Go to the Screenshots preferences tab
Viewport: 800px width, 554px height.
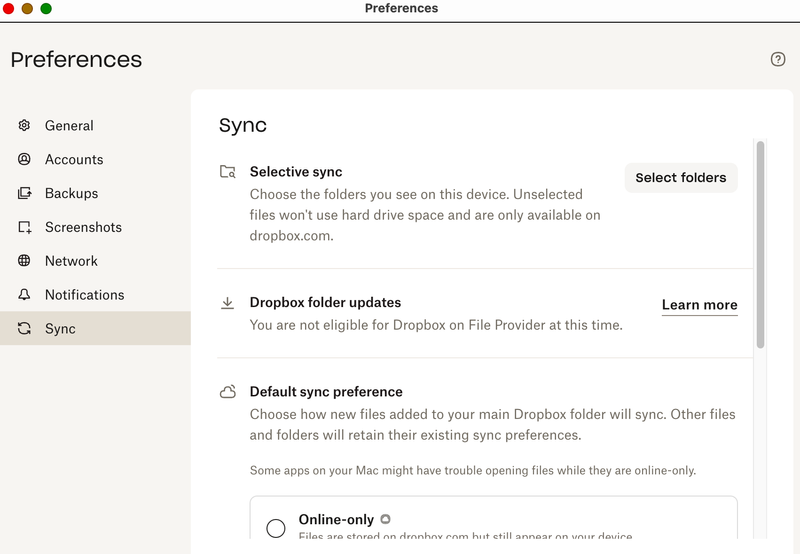(83, 227)
